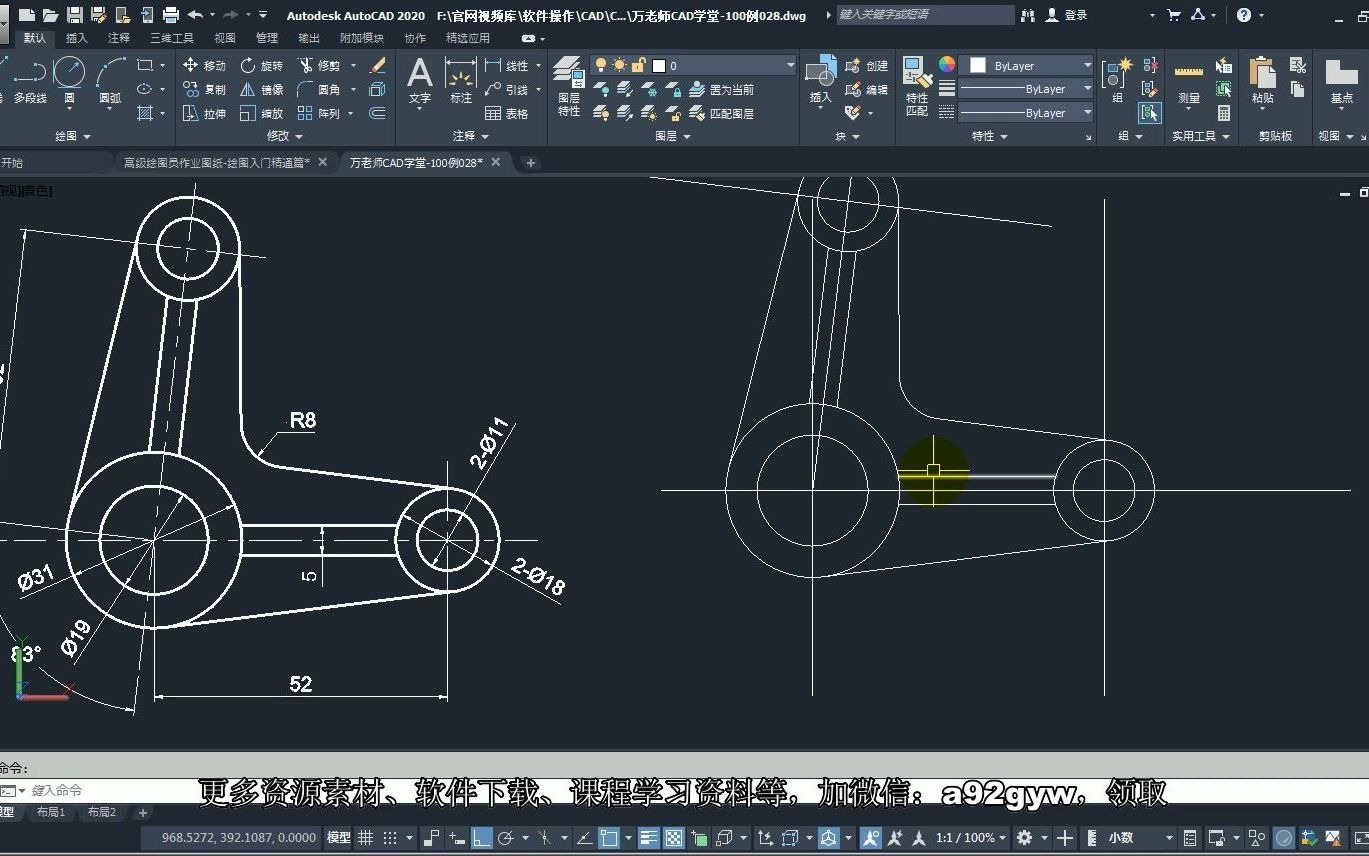
Task: Toggle transparency display in status bar
Action: (x=674, y=838)
